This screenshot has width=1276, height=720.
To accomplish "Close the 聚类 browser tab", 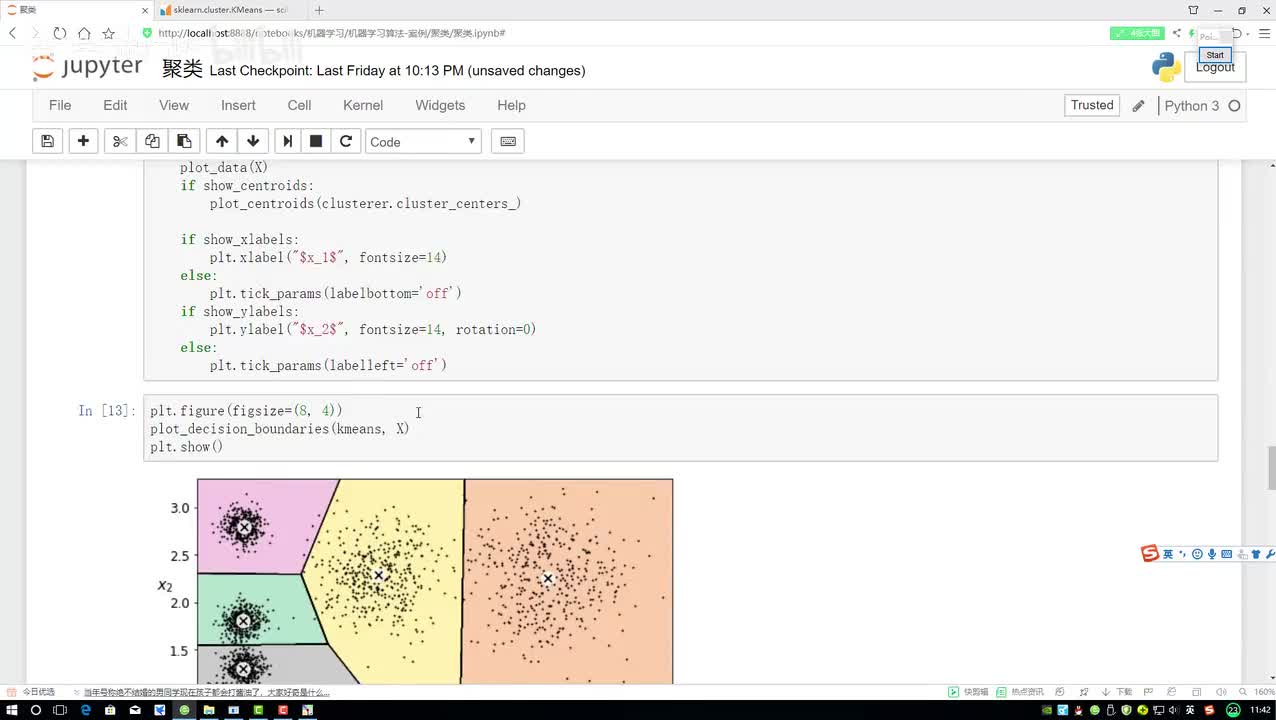I will tap(146, 10).
